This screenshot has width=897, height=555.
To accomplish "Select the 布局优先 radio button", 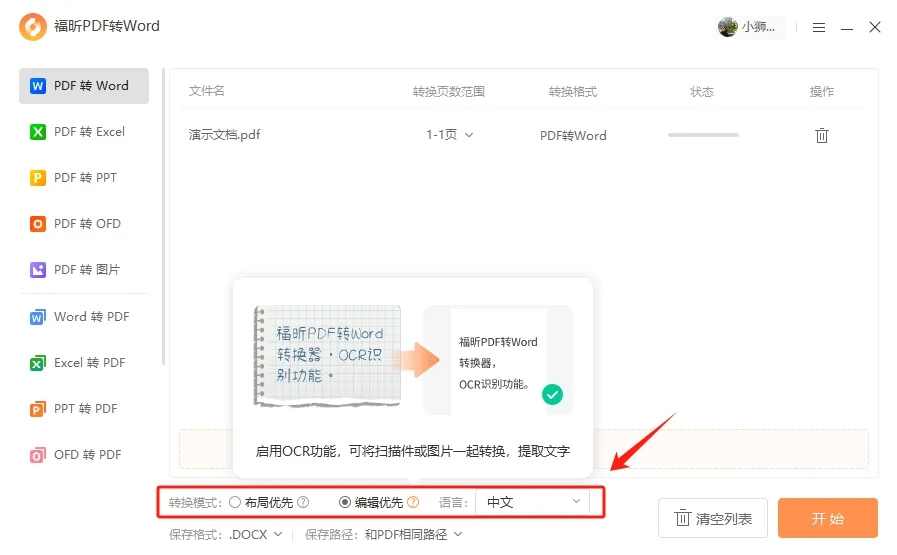I will click(235, 502).
